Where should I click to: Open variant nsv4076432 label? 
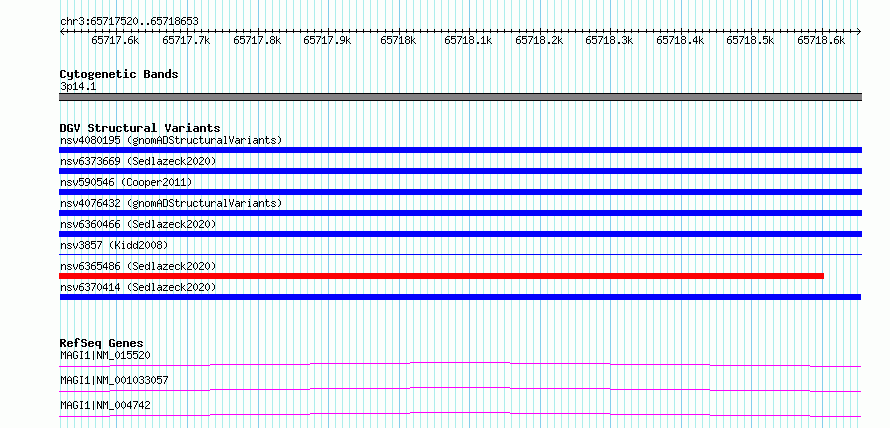(171, 203)
